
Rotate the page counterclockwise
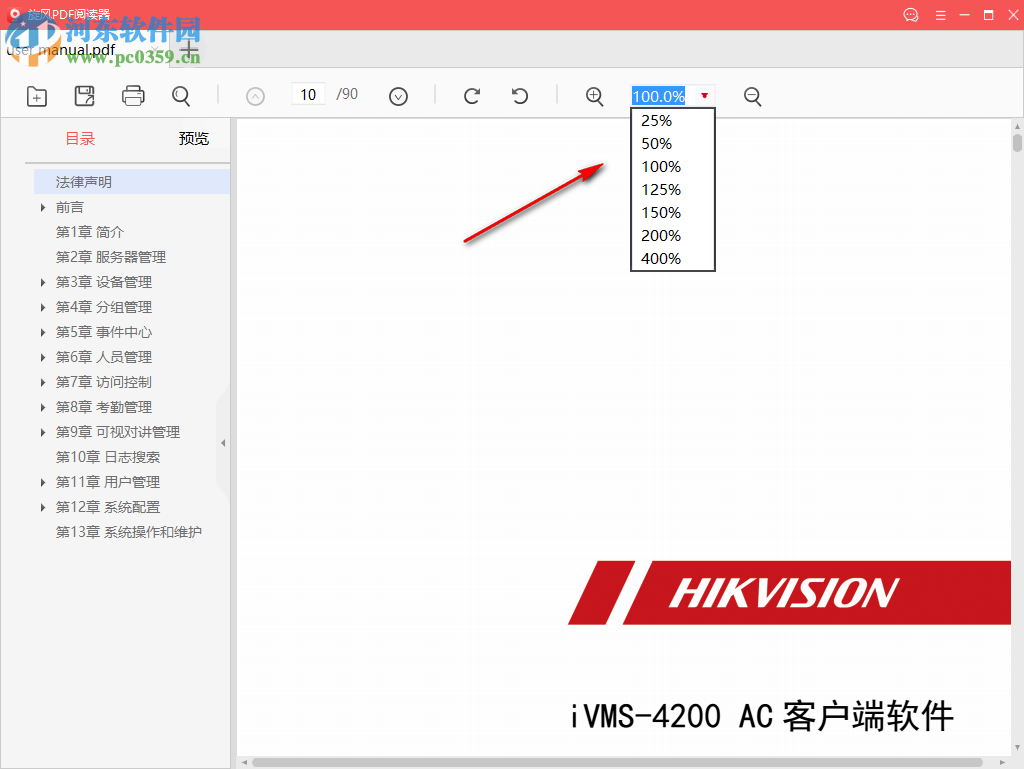click(519, 95)
